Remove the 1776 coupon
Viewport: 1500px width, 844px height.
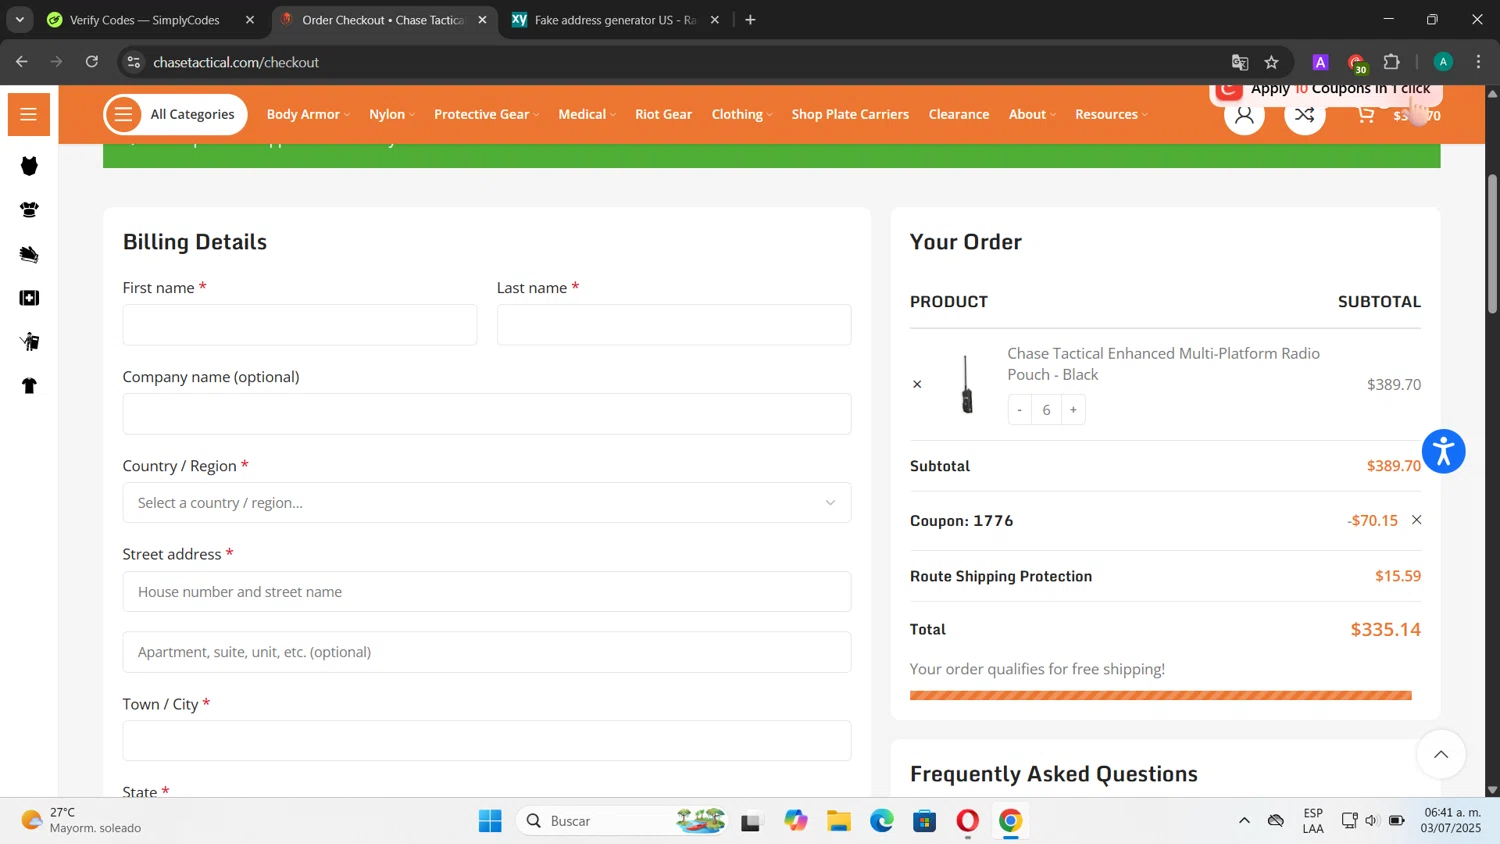point(1416,520)
